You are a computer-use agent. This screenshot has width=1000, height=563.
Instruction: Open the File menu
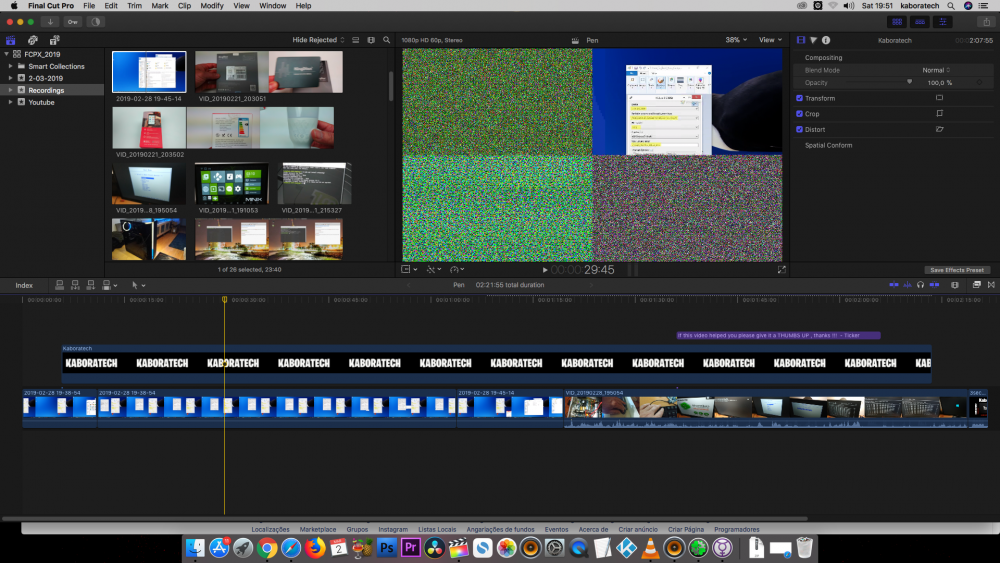pyautogui.click(x=89, y=6)
